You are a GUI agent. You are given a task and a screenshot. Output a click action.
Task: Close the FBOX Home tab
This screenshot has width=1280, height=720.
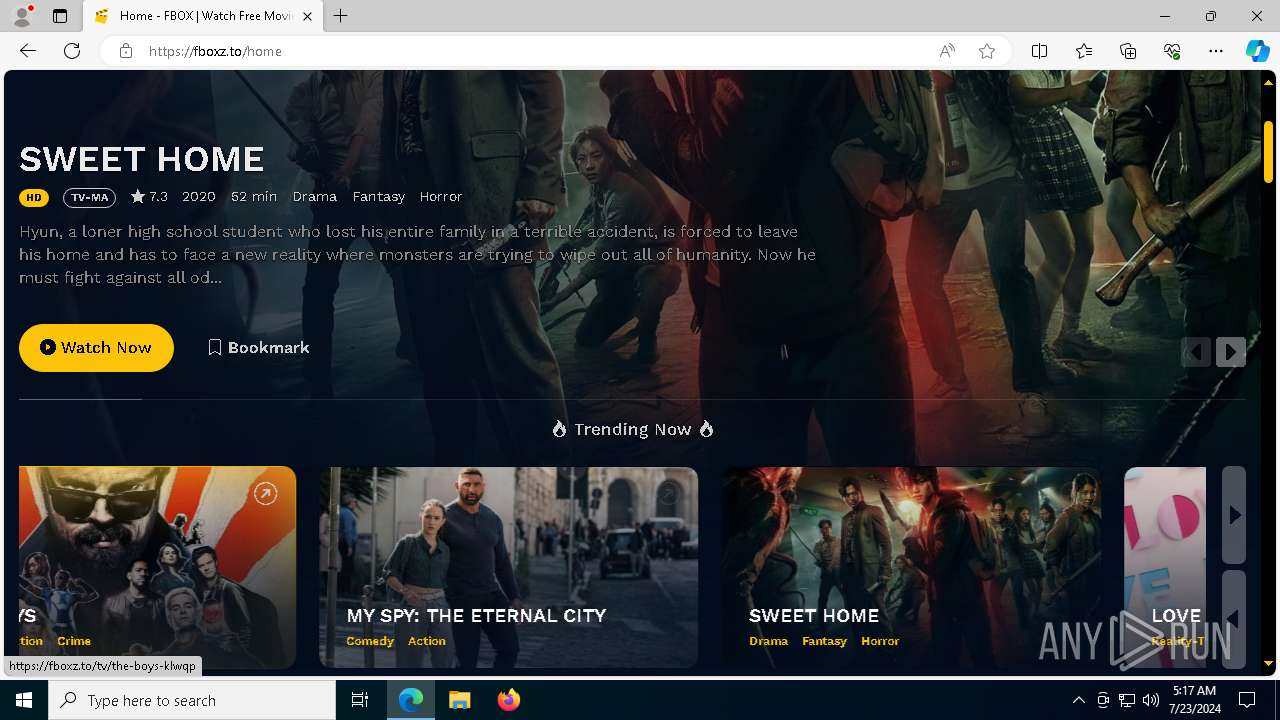coord(307,16)
